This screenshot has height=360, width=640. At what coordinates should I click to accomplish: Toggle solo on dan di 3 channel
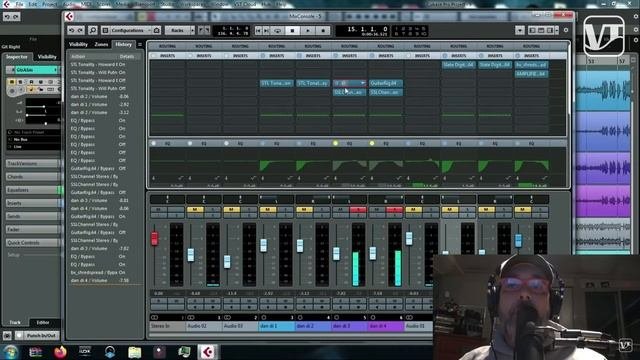click(x=358, y=209)
